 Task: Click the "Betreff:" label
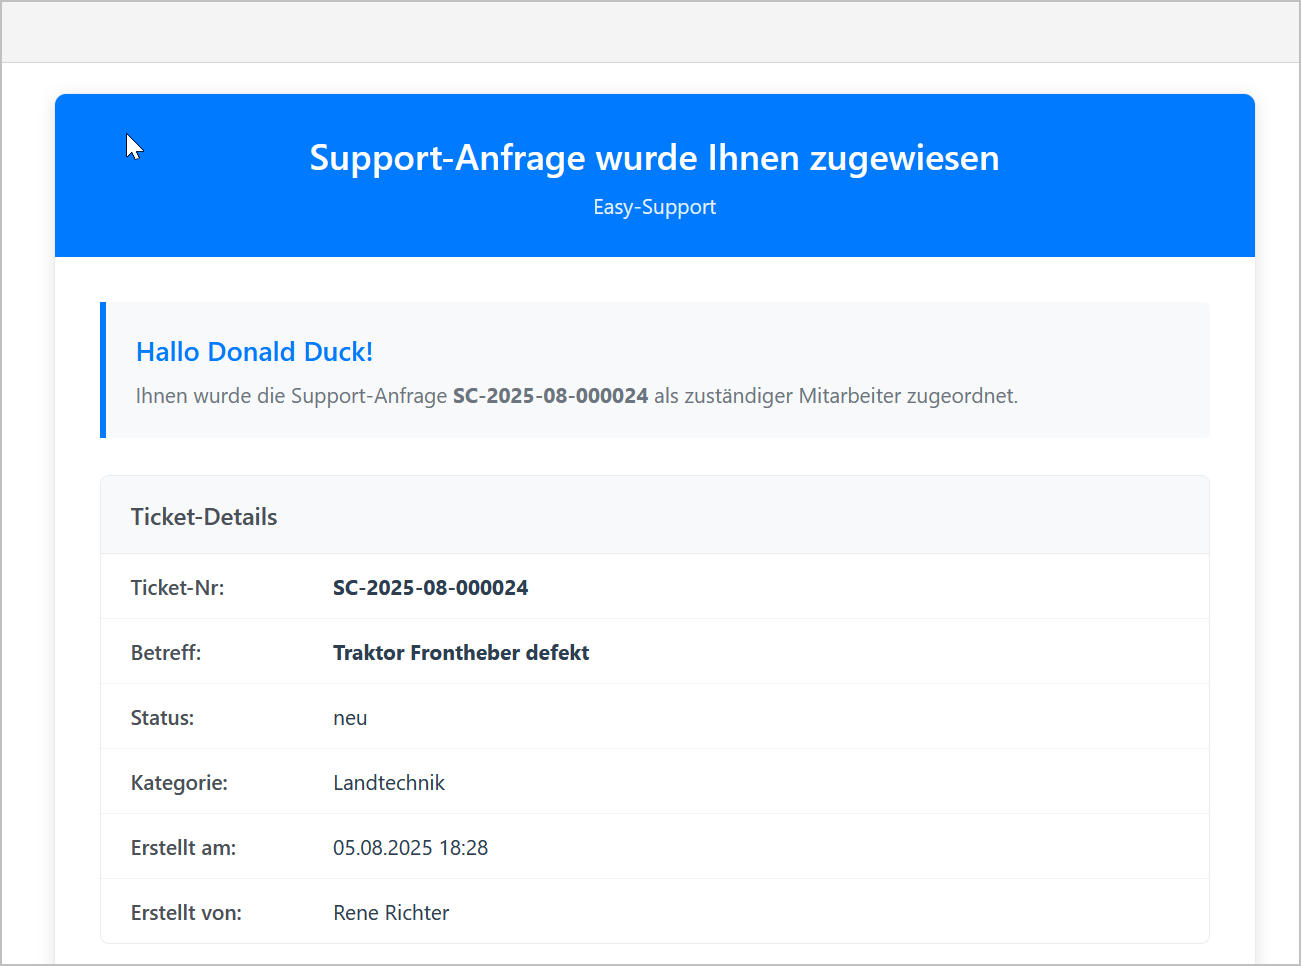pyautogui.click(x=166, y=653)
